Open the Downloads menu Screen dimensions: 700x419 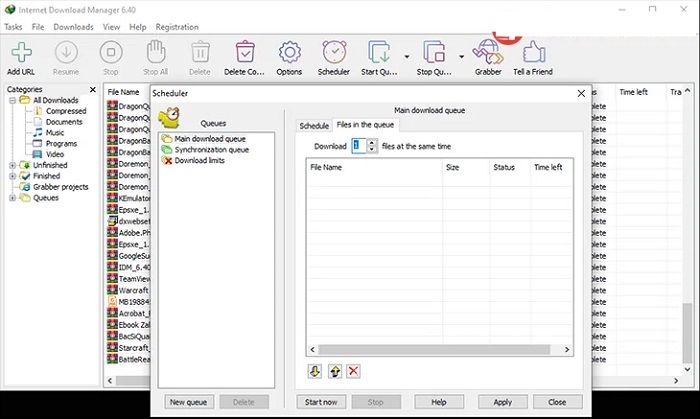pyautogui.click(x=73, y=27)
